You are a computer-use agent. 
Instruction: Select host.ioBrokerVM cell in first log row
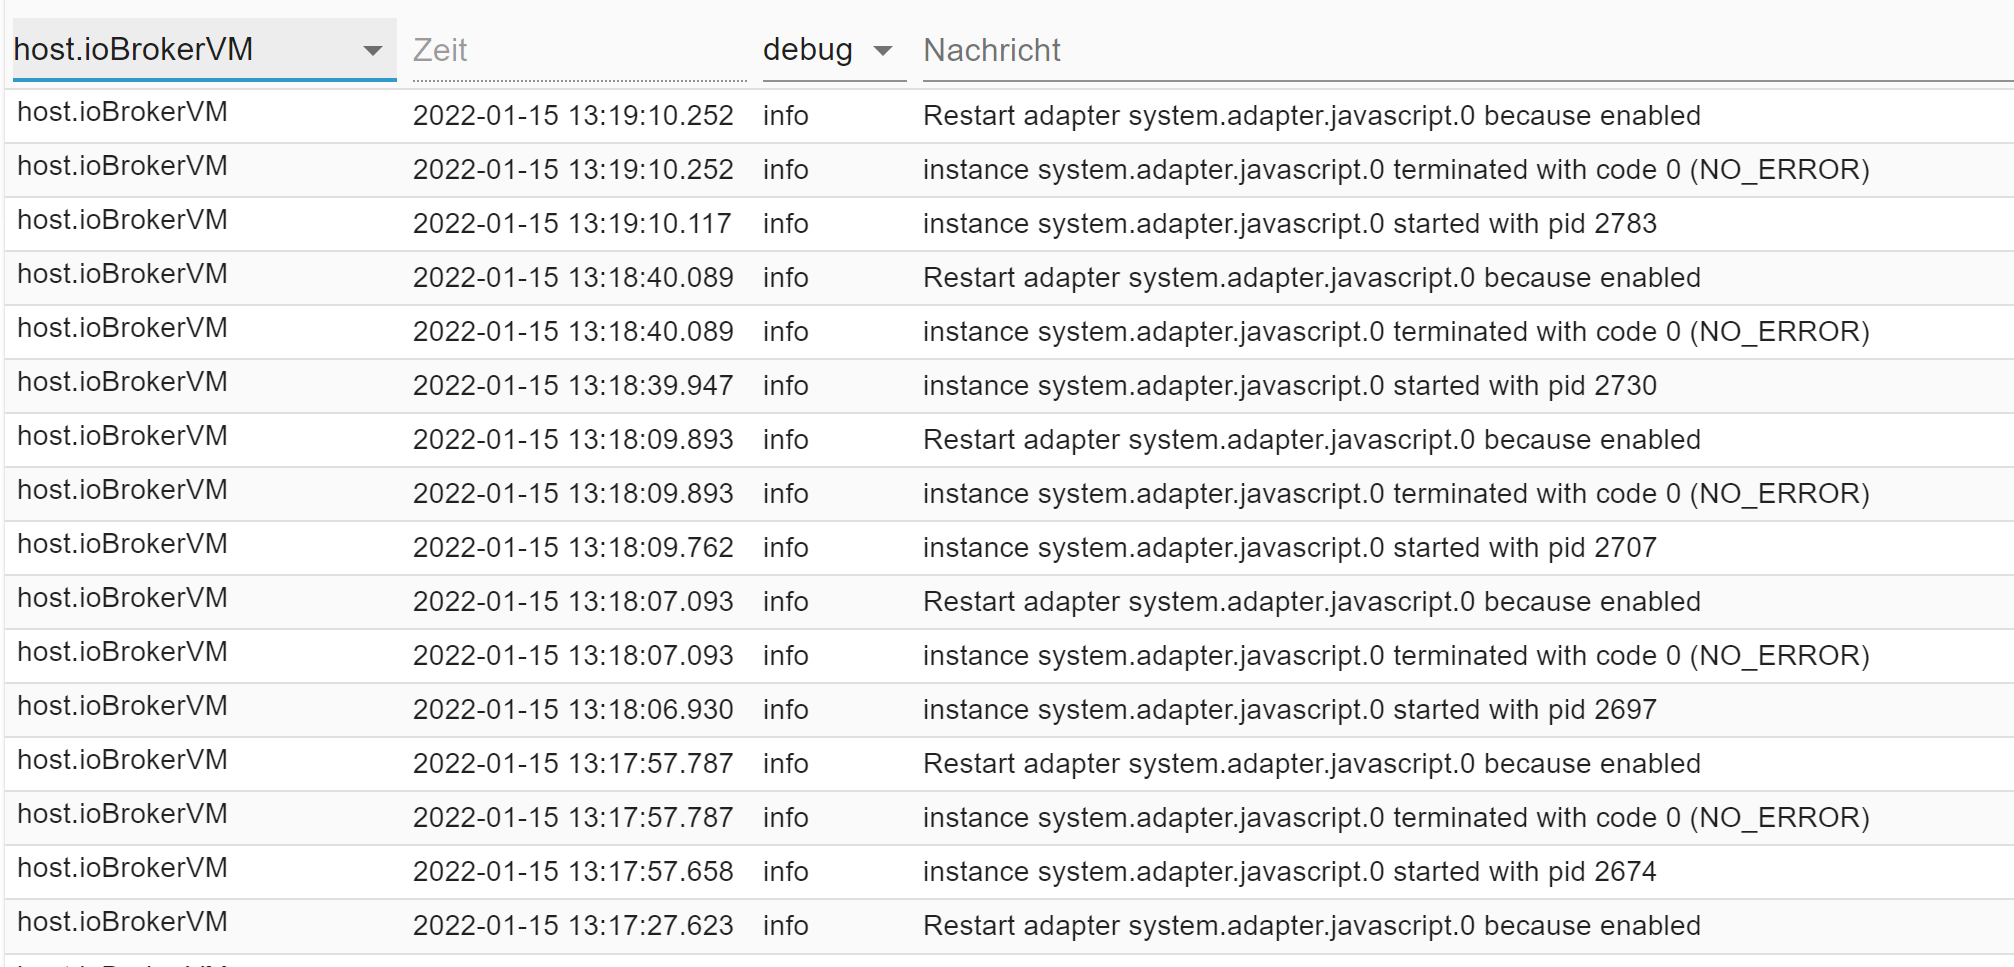click(122, 112)
